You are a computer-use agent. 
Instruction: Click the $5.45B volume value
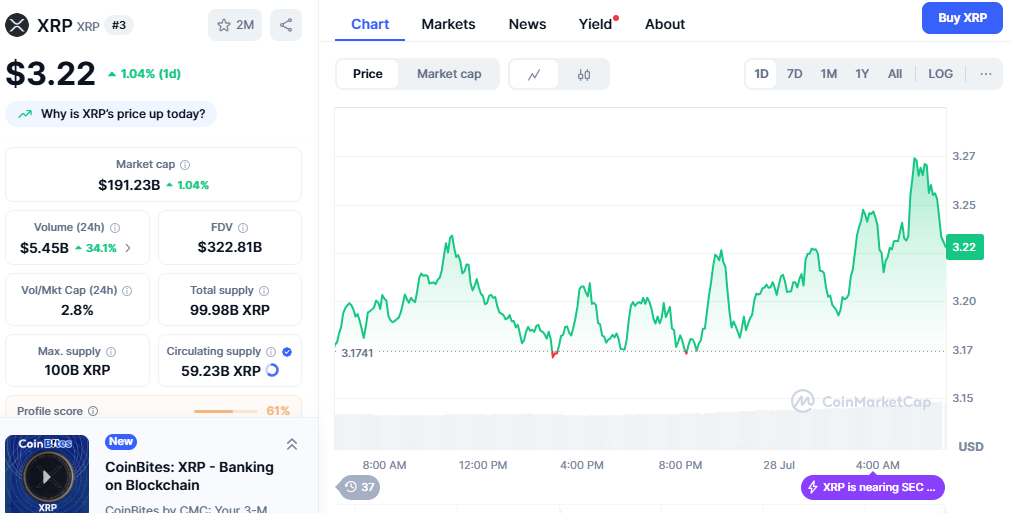point(44,248)
